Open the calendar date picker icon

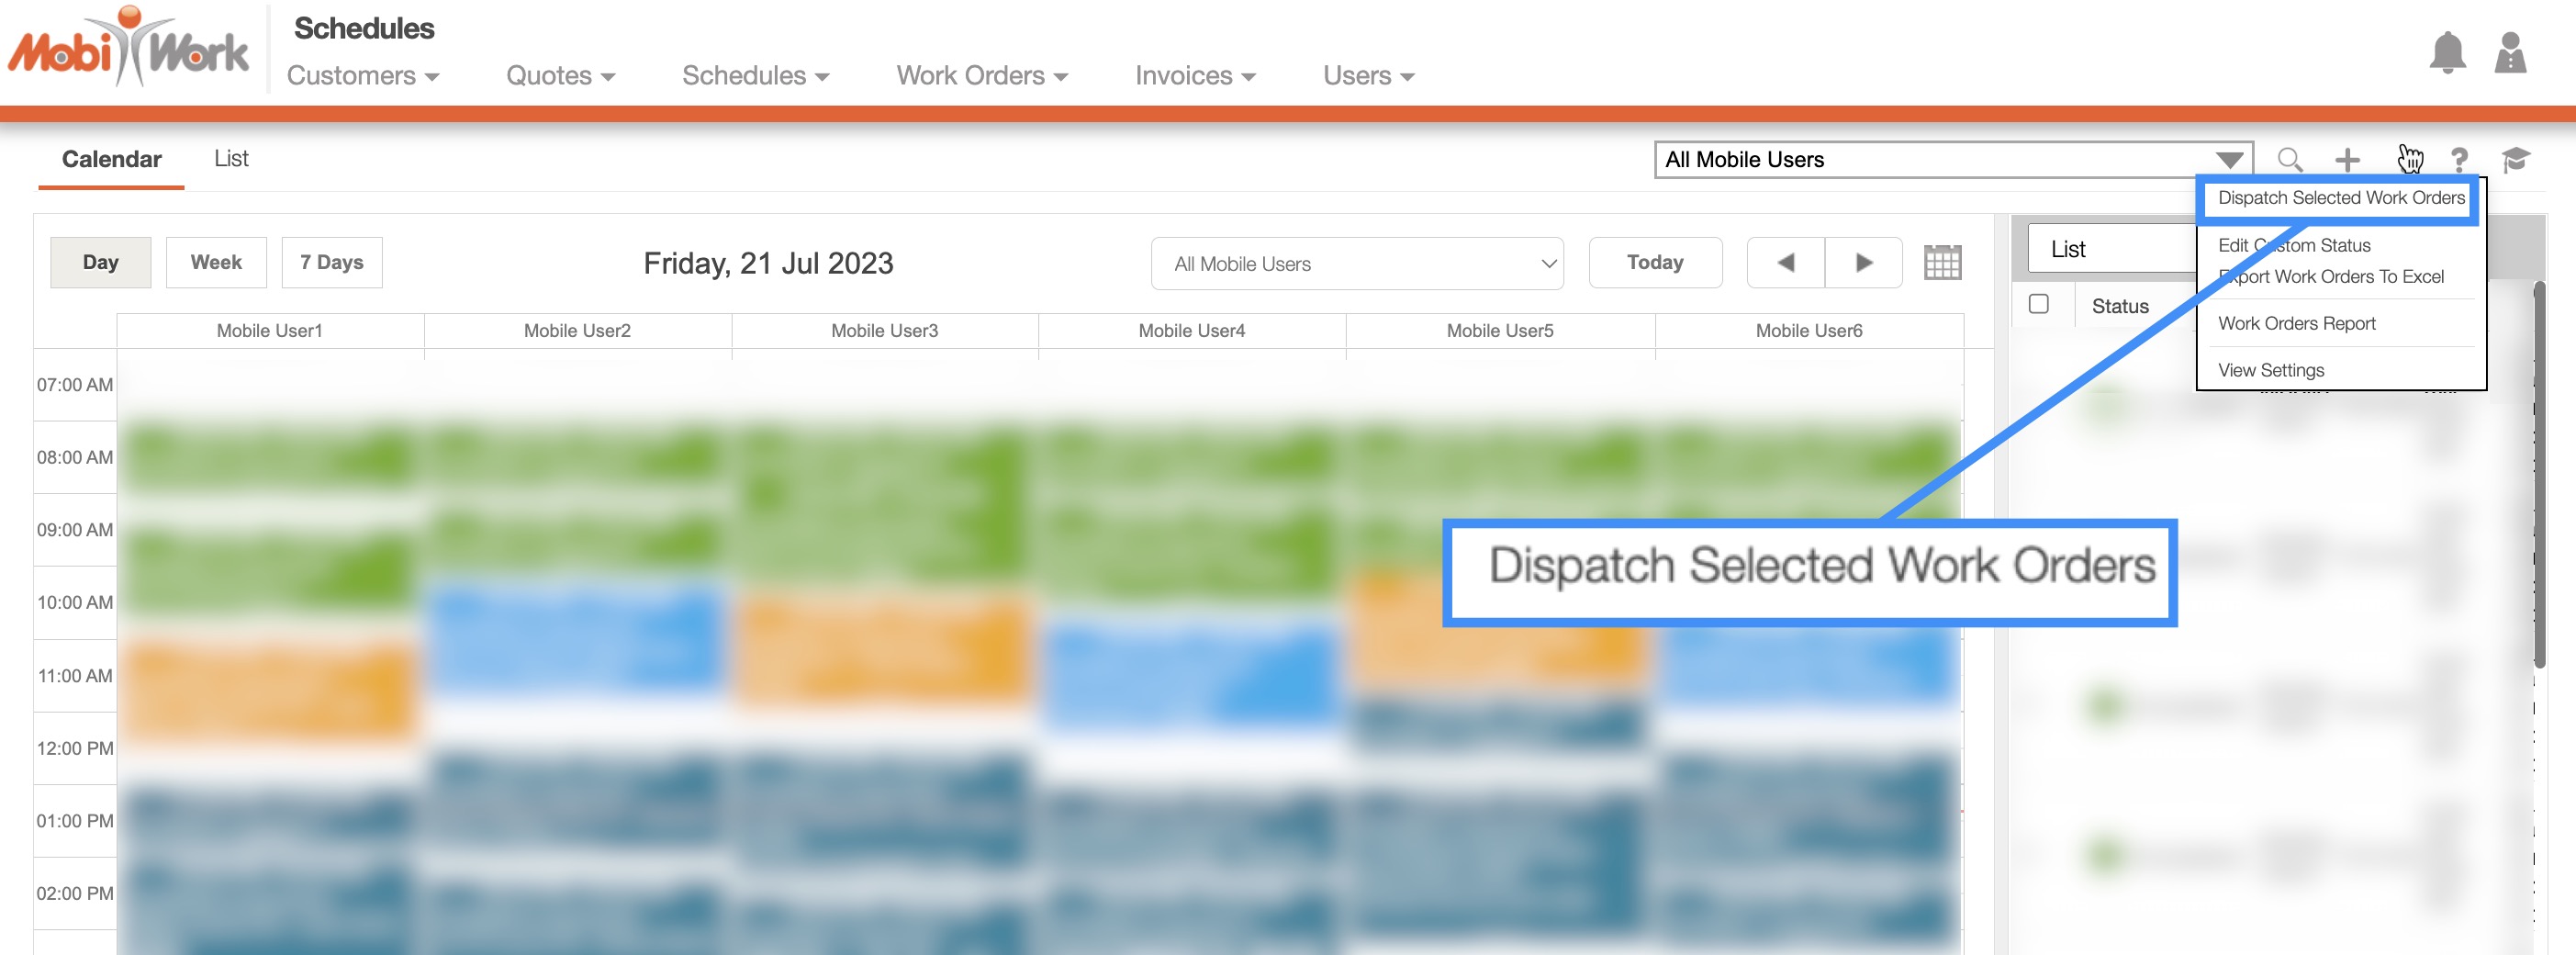[x=1941, y=263]
